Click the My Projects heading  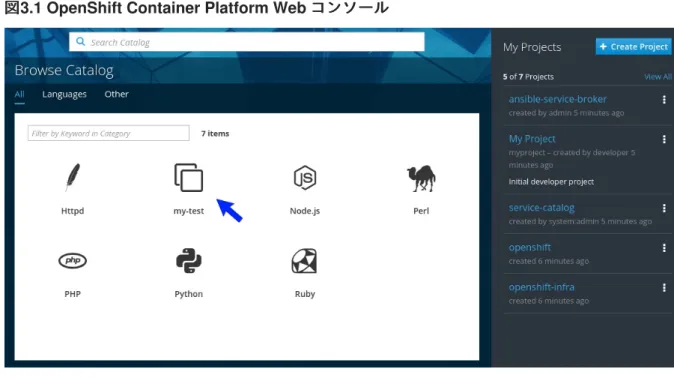(532, 47)
